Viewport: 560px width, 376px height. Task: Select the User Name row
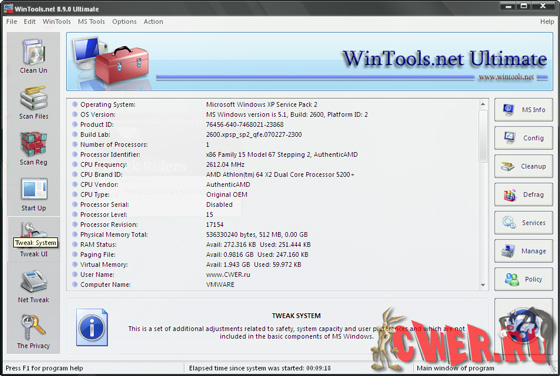click(273, 275)
